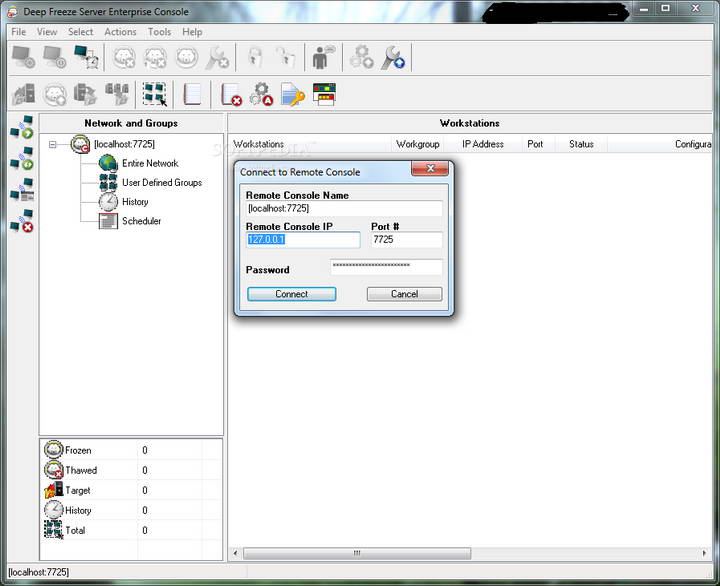
Task: Click the Thawed count row
Action: pos(132,470)
